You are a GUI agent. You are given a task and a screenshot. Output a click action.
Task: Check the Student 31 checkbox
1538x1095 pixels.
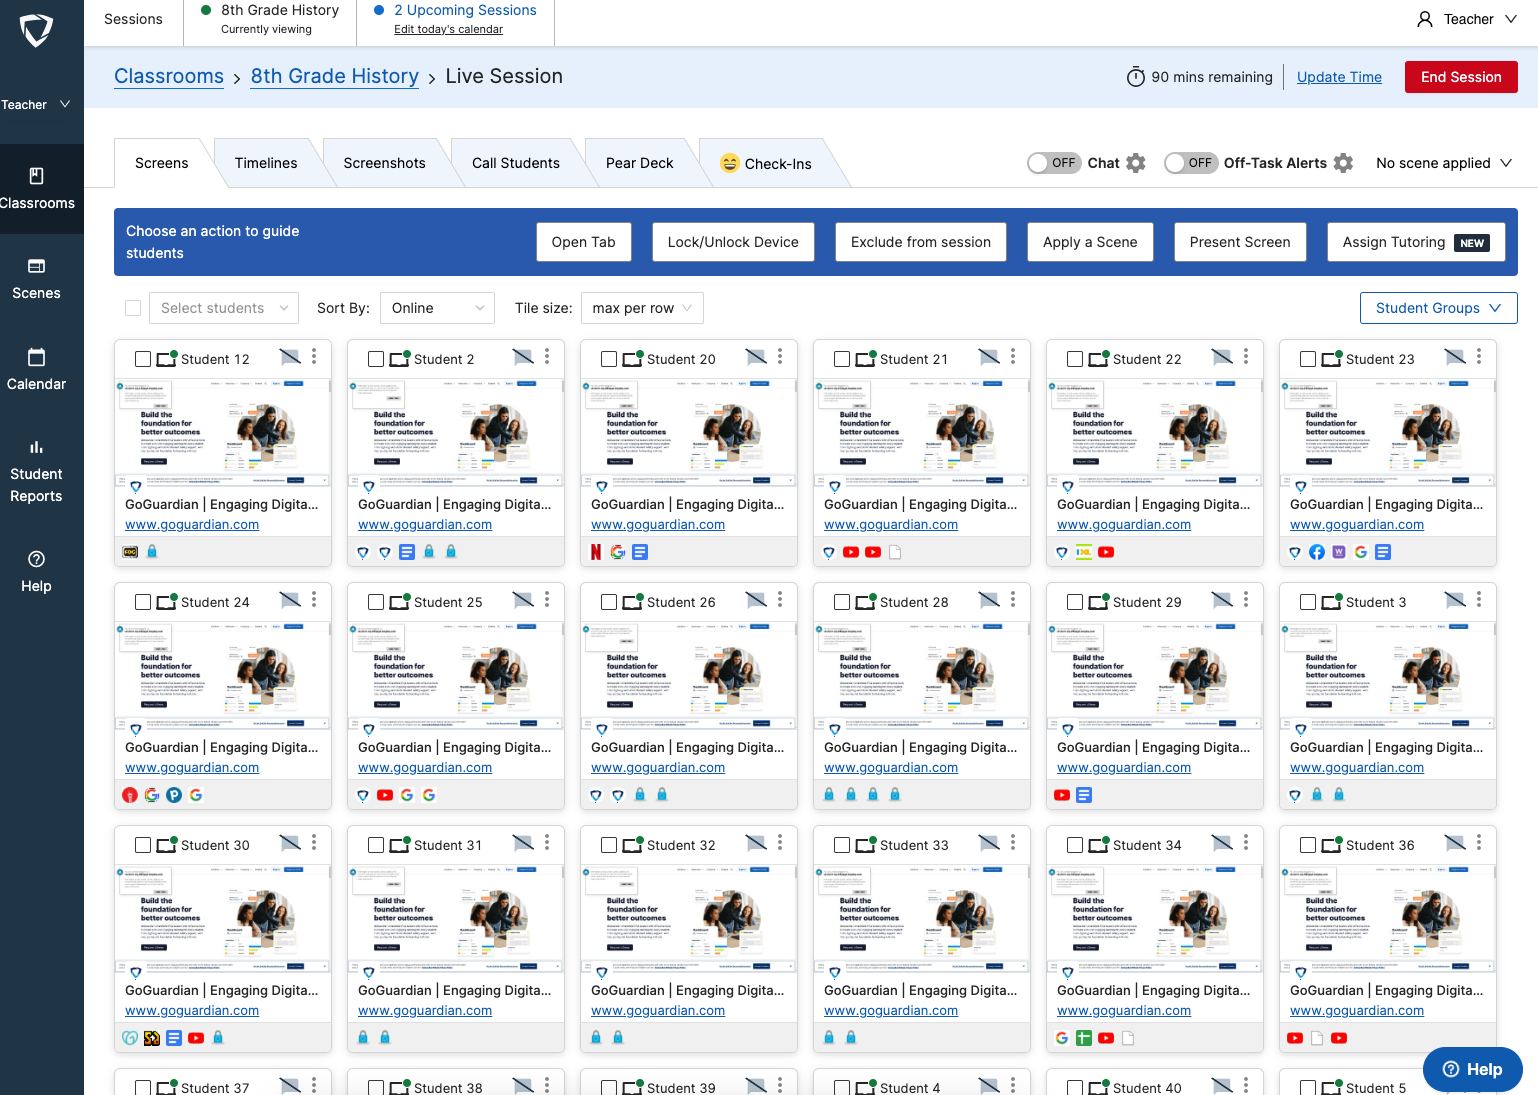pos(376,845)
